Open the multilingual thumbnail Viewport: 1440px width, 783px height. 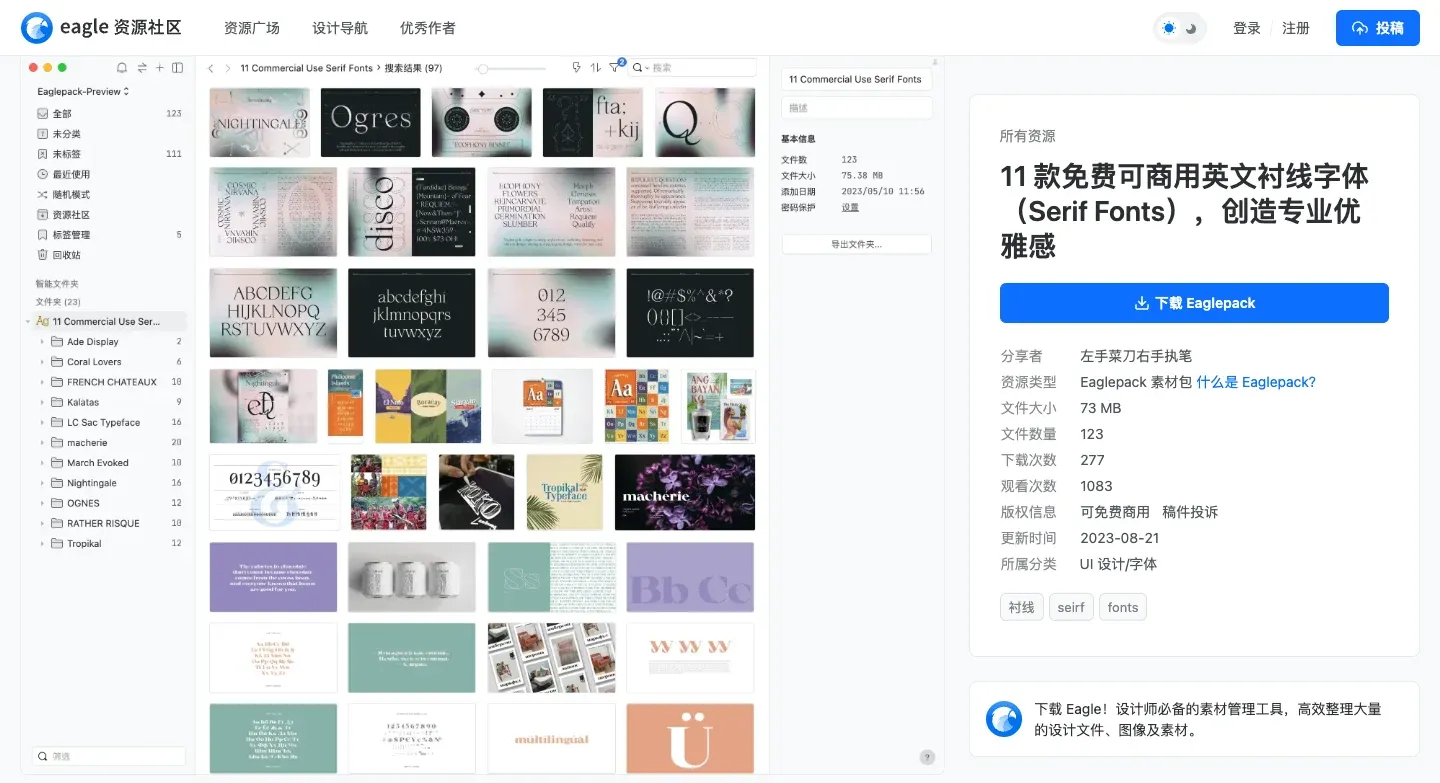(551, 738)
